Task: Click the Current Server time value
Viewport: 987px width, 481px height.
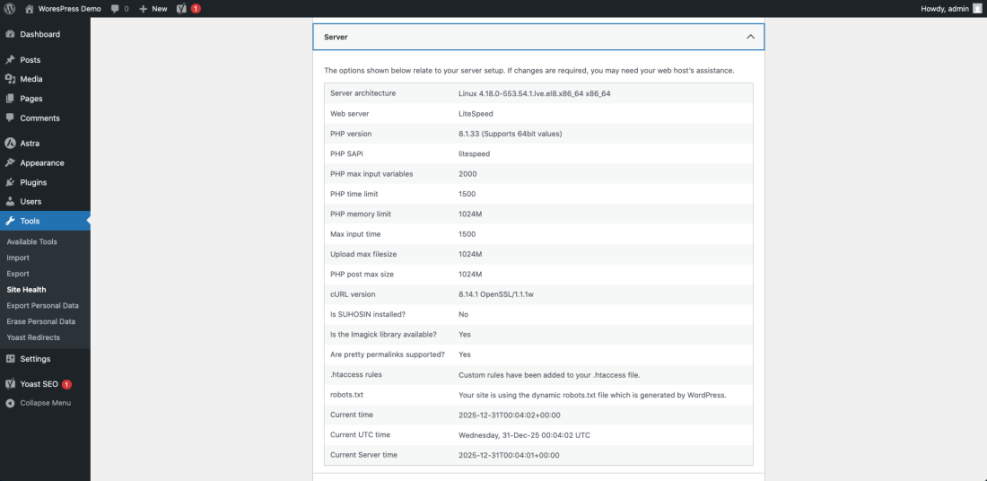Action: coord(509,455)
